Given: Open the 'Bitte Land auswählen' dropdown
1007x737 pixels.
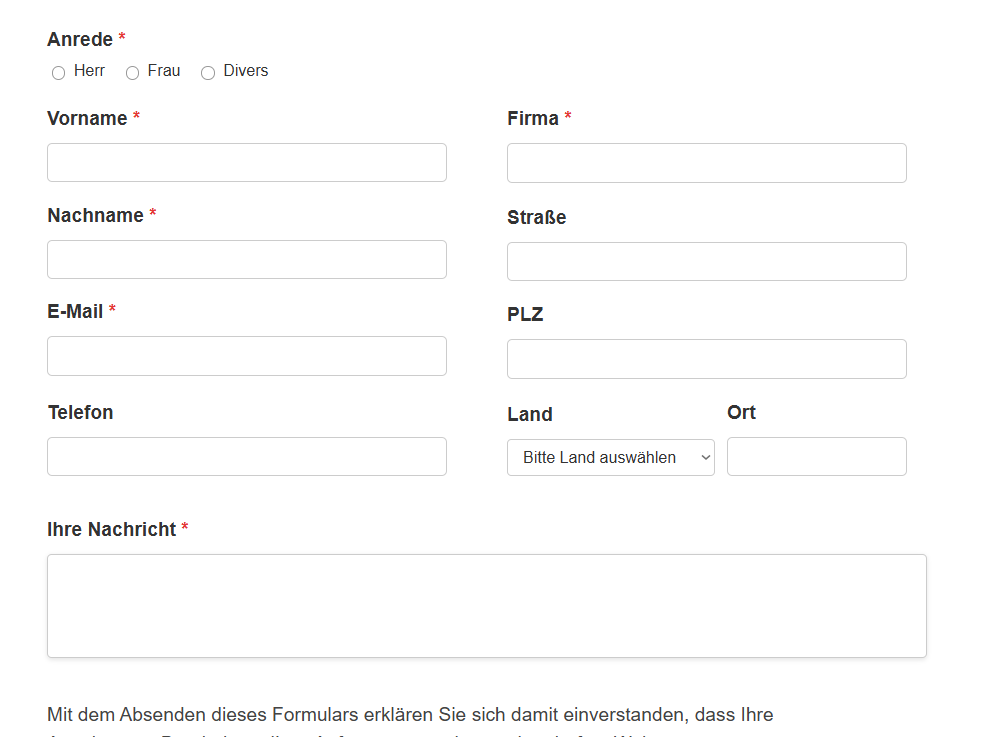Looking at the screenshot, I should tap(610, 457).
